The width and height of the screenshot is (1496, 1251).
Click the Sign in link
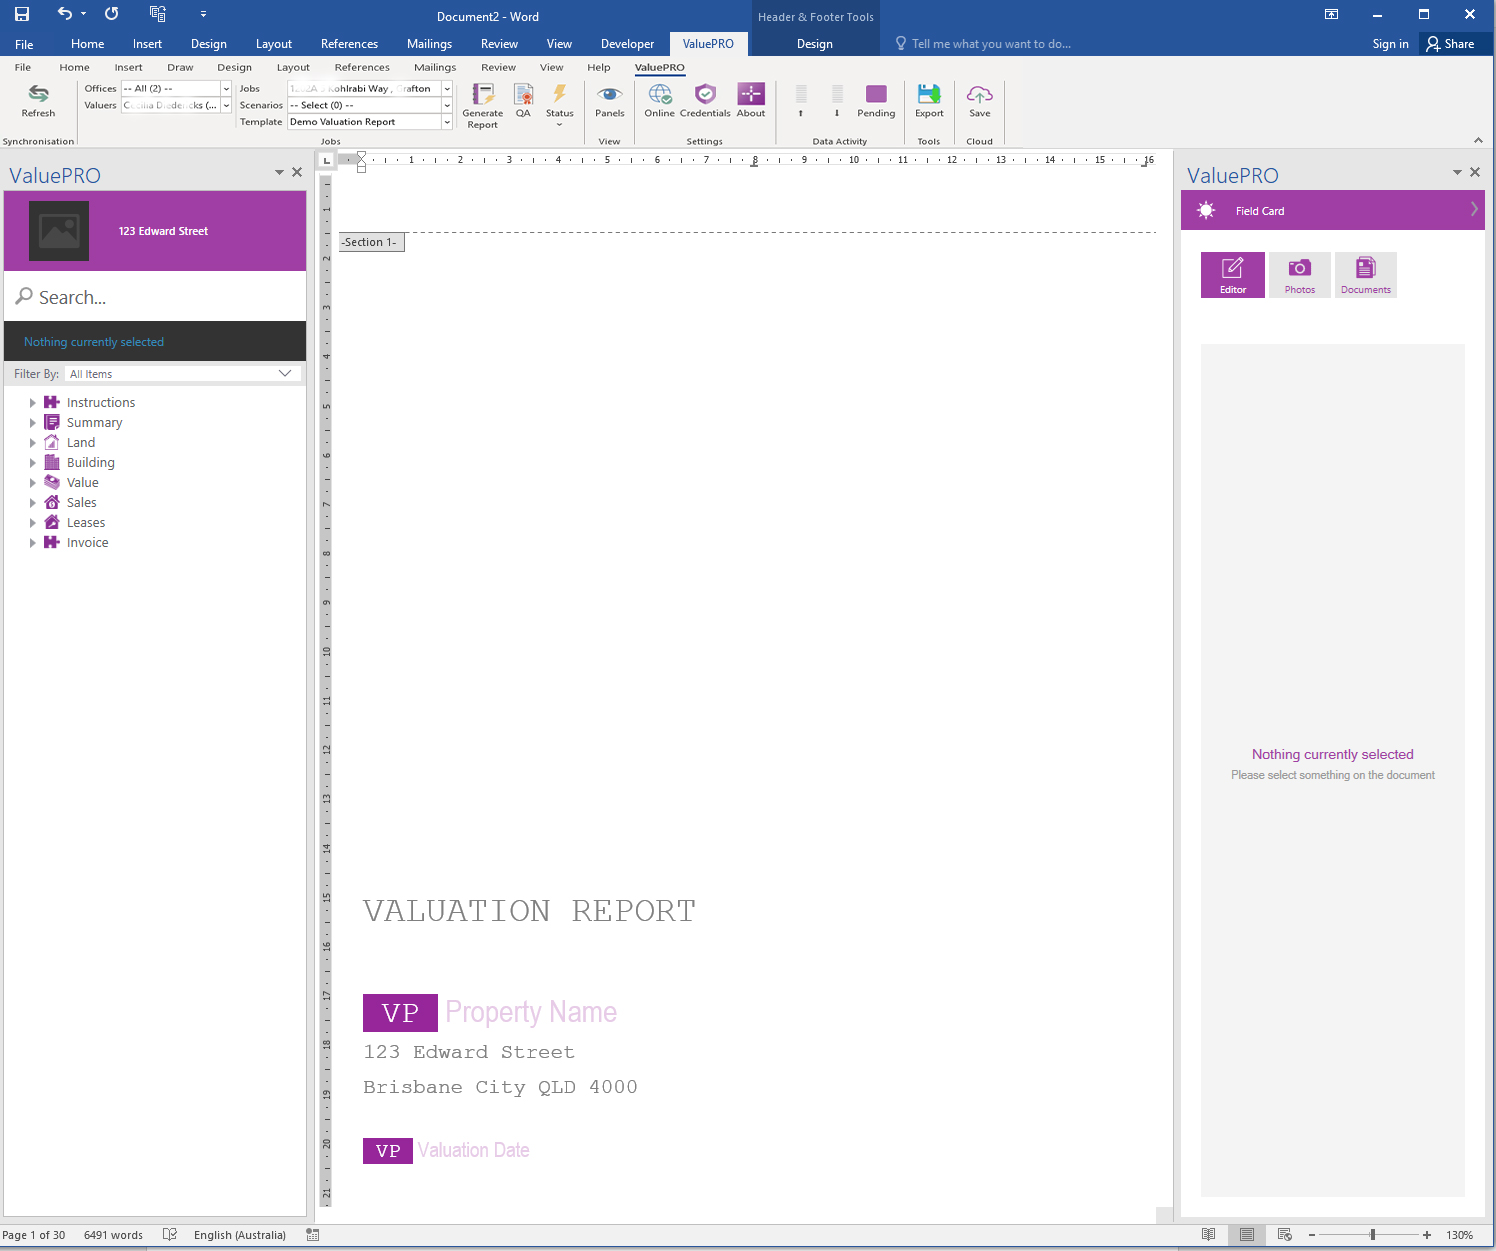[1390, 44]
